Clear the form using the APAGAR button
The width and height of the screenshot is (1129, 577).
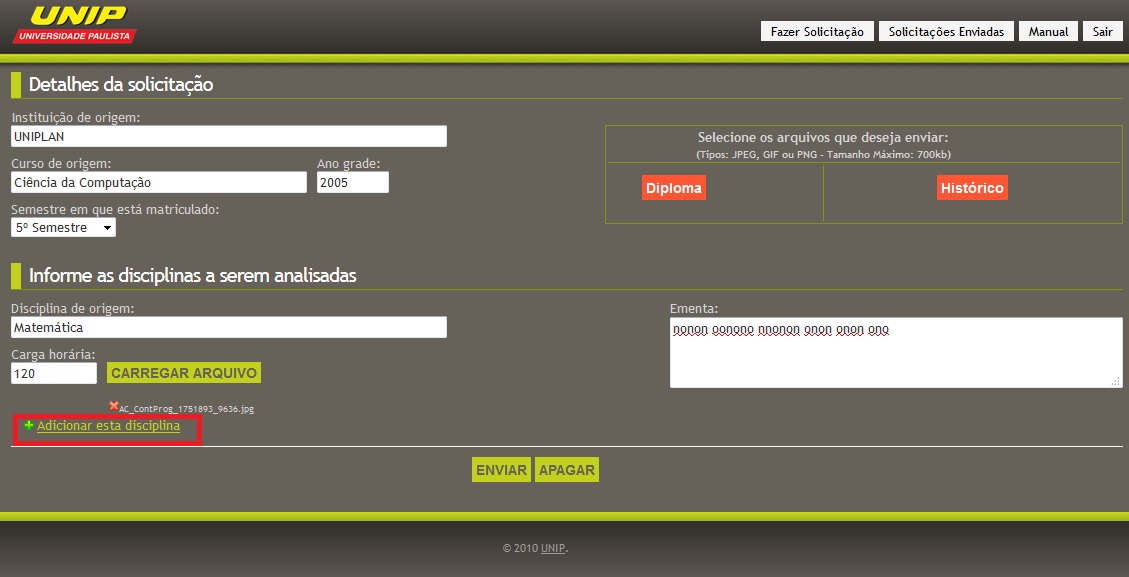pos(567,470)
